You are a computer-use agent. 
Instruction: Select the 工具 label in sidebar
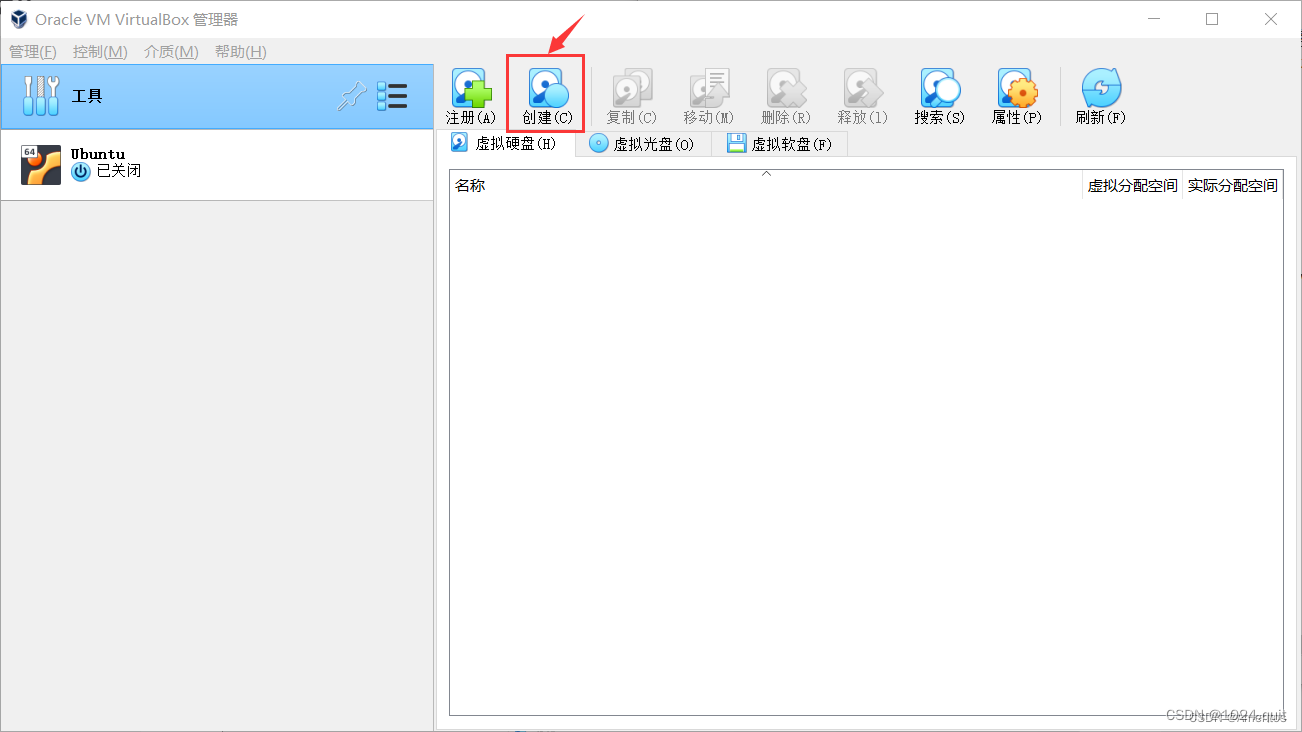point(87,96)
